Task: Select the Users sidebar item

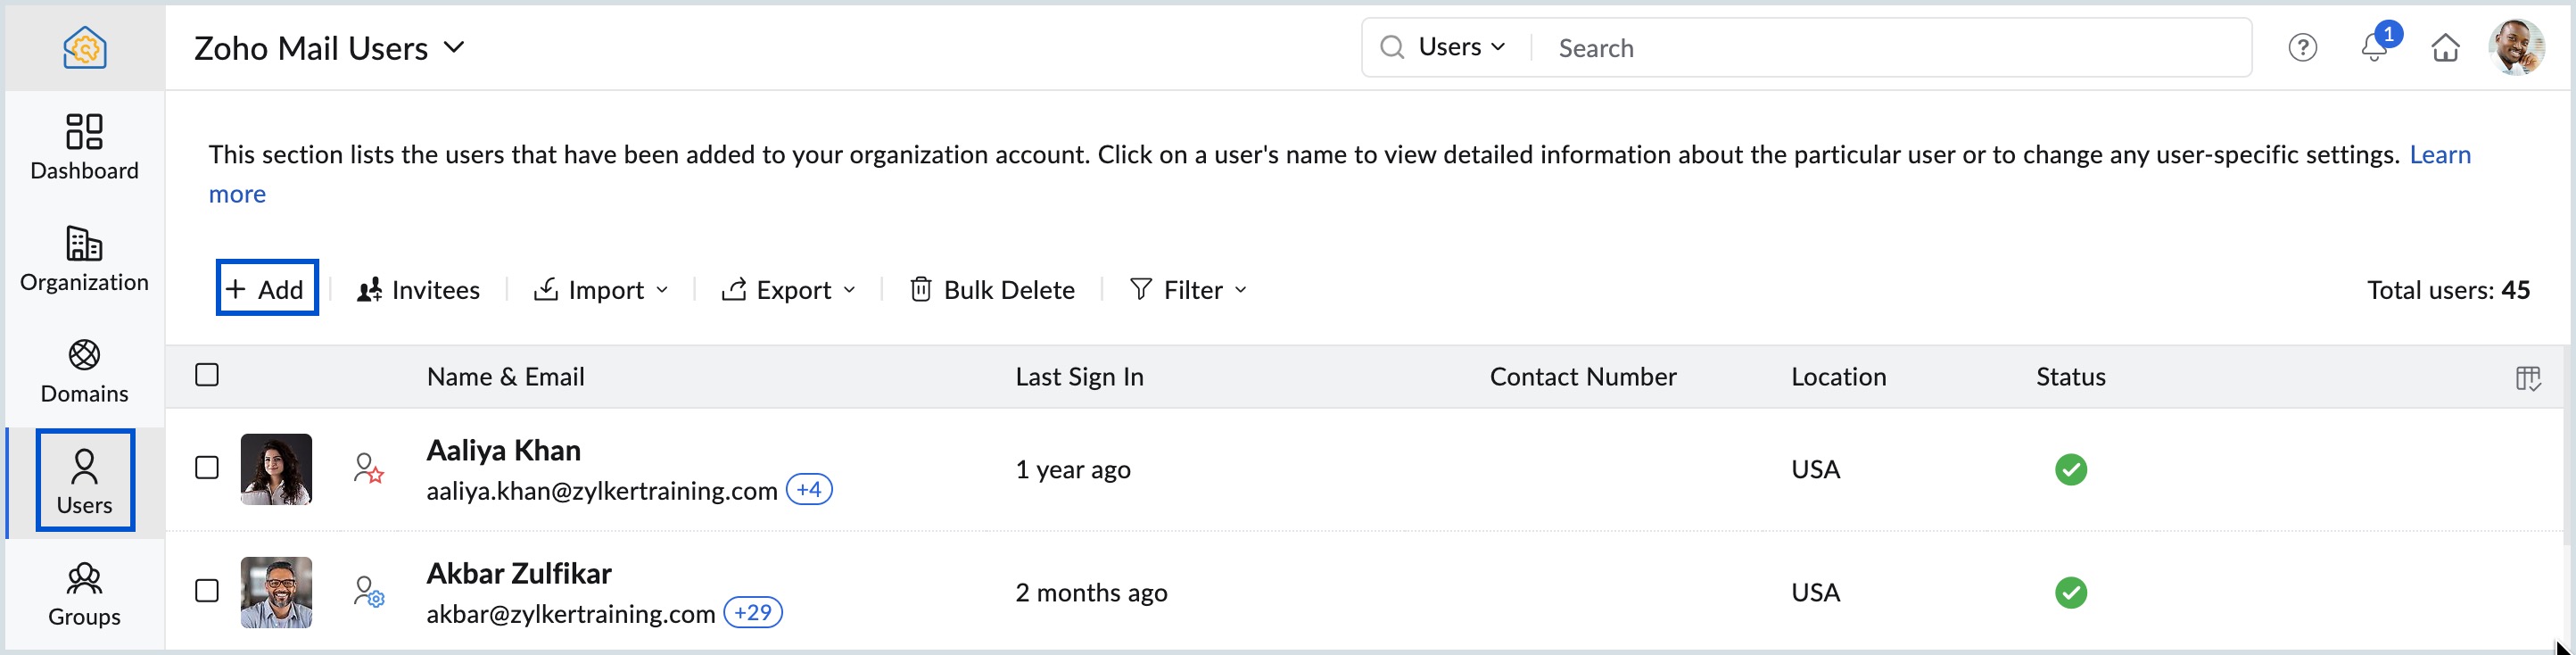Action: [x=85, y=480]
